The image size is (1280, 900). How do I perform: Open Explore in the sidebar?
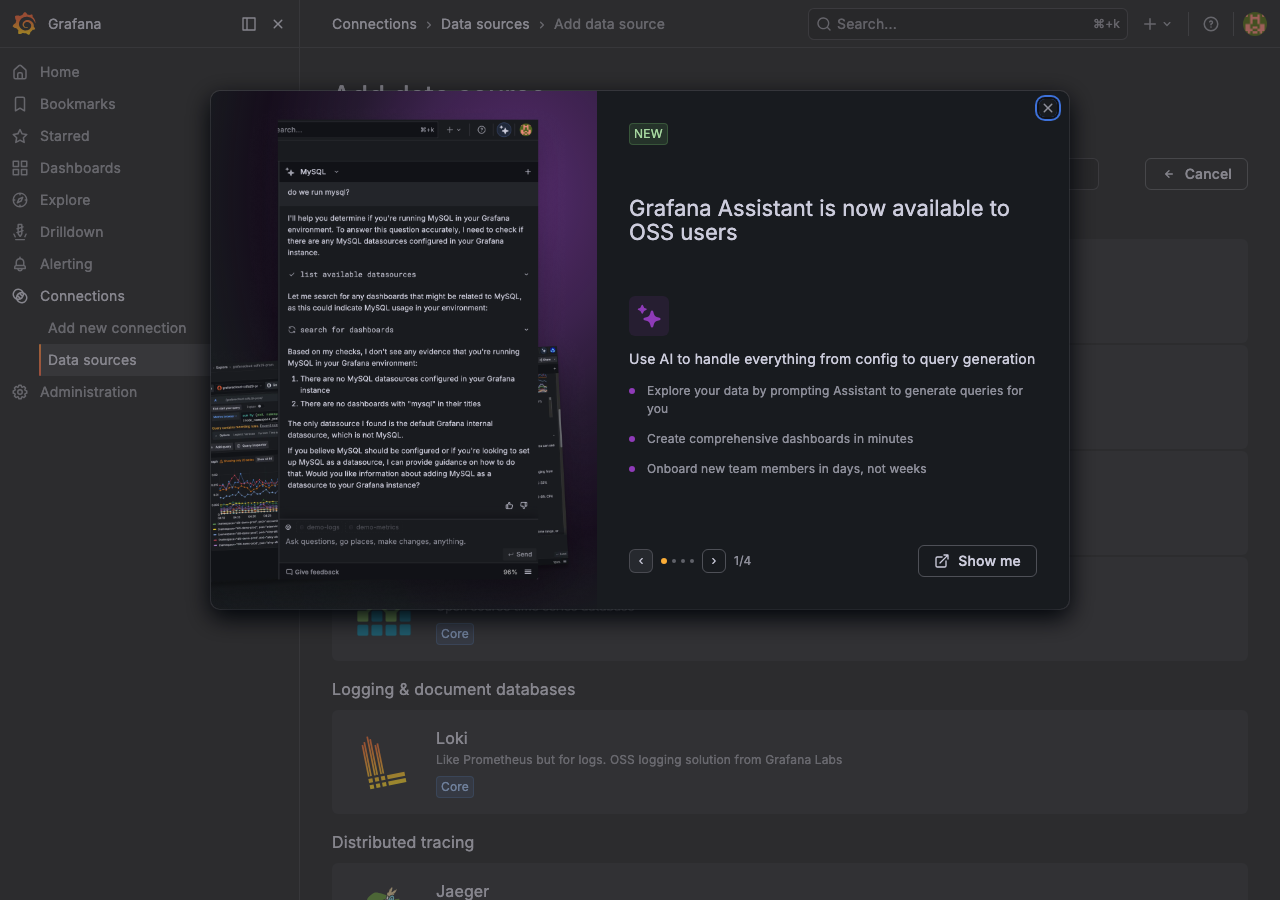tap(65, 200)
